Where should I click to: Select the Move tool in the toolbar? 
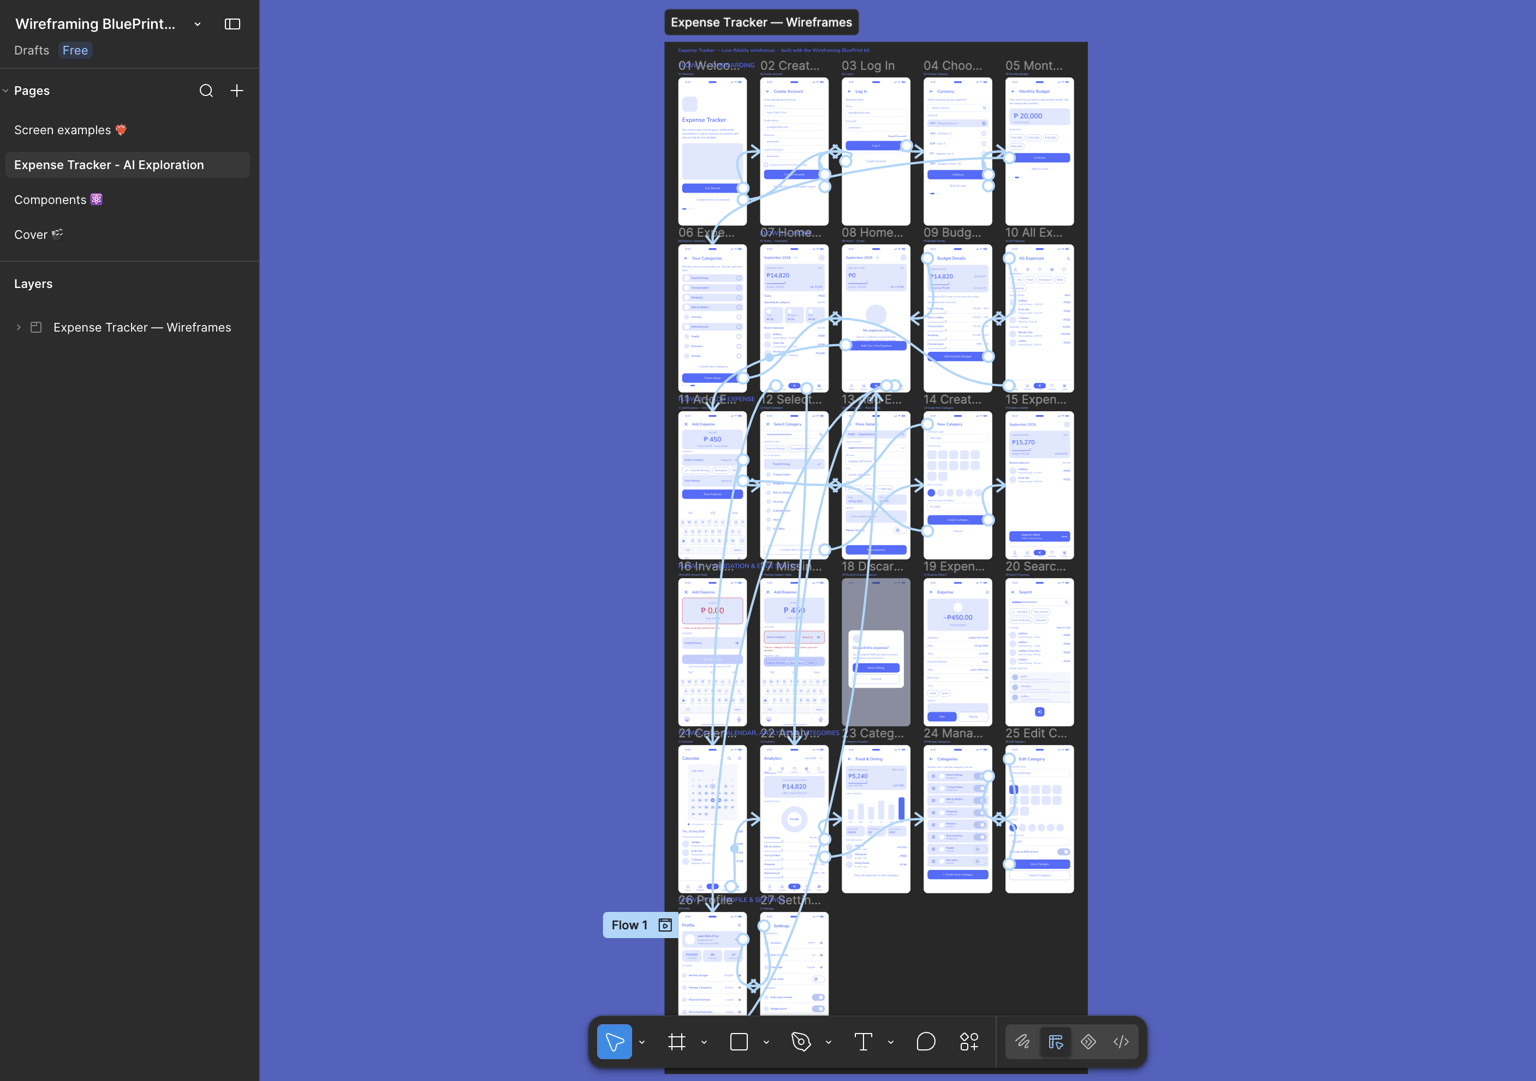[x=614, y=1042]
